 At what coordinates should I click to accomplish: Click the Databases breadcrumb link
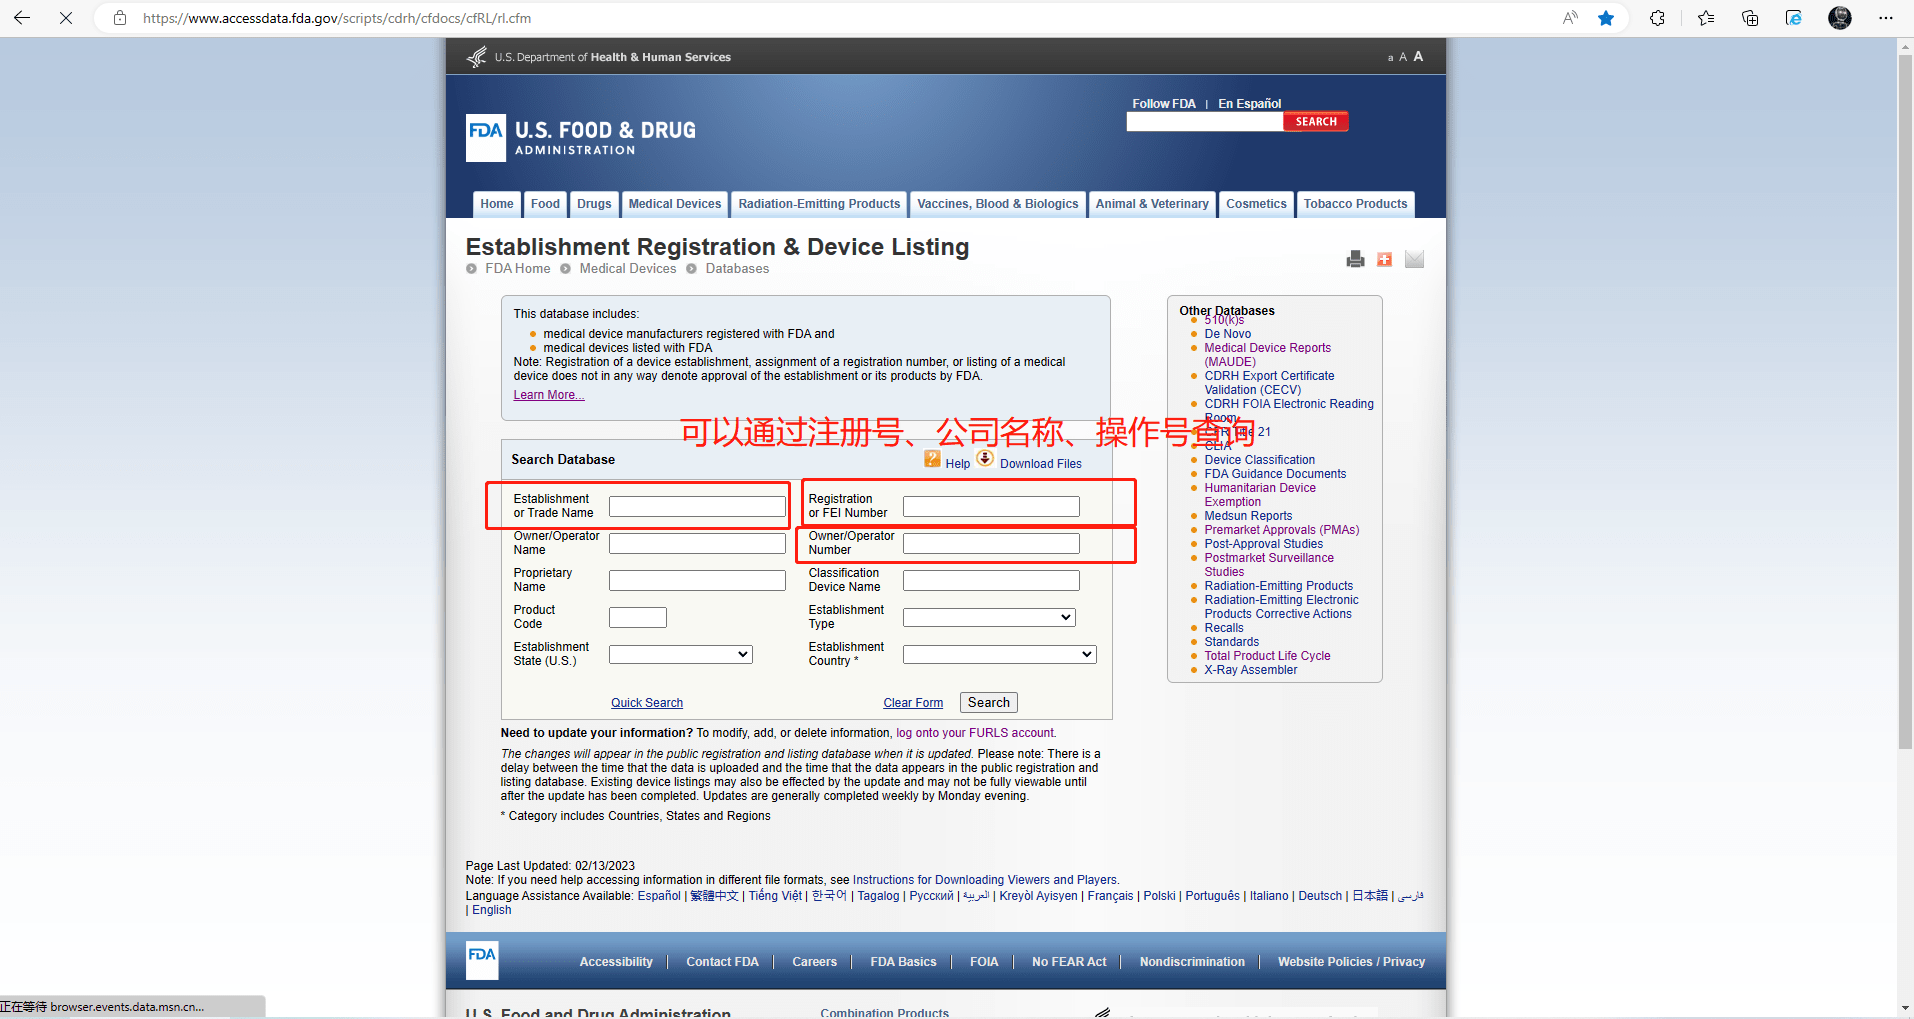pyautogui.click(x=737, y=269)
